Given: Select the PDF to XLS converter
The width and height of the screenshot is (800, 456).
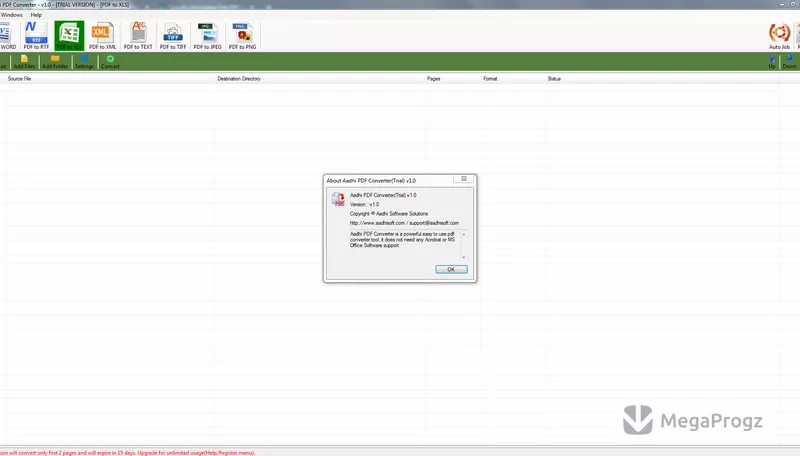Looking at the screenshot, I should (69, 36).
